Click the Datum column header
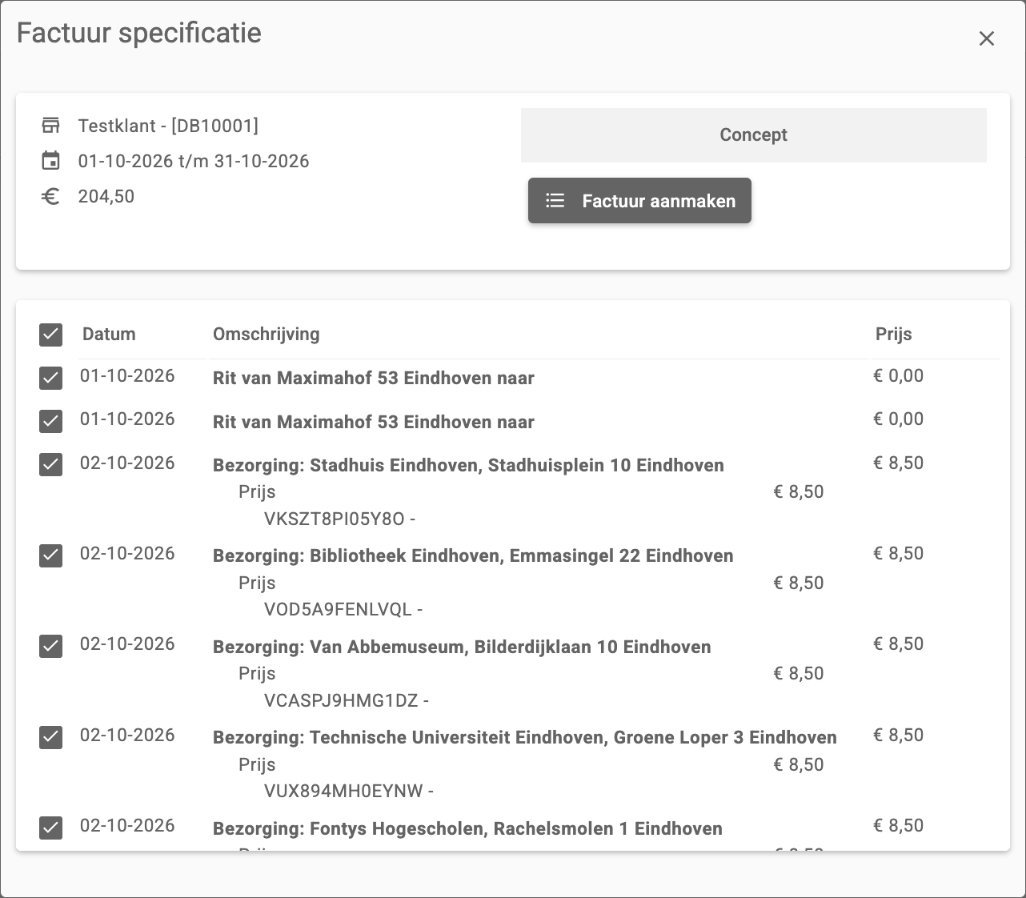Screen dimensions: 1026x898 click(109, 334)
